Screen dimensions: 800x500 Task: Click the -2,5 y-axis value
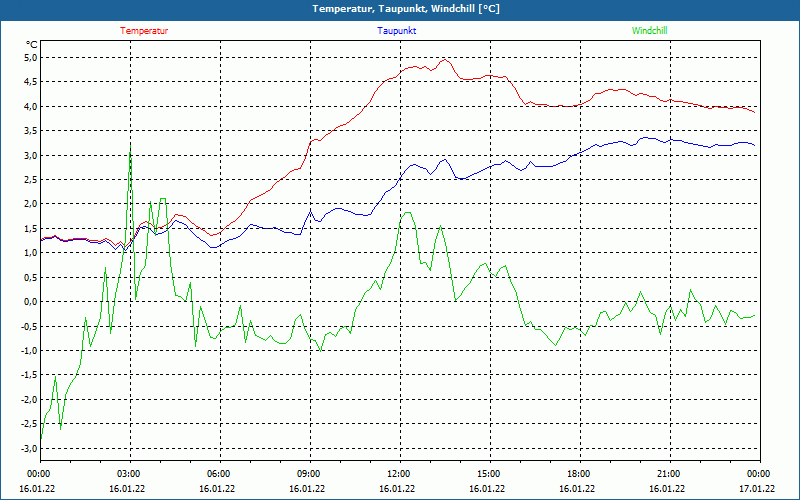click(x=30, y=424)
